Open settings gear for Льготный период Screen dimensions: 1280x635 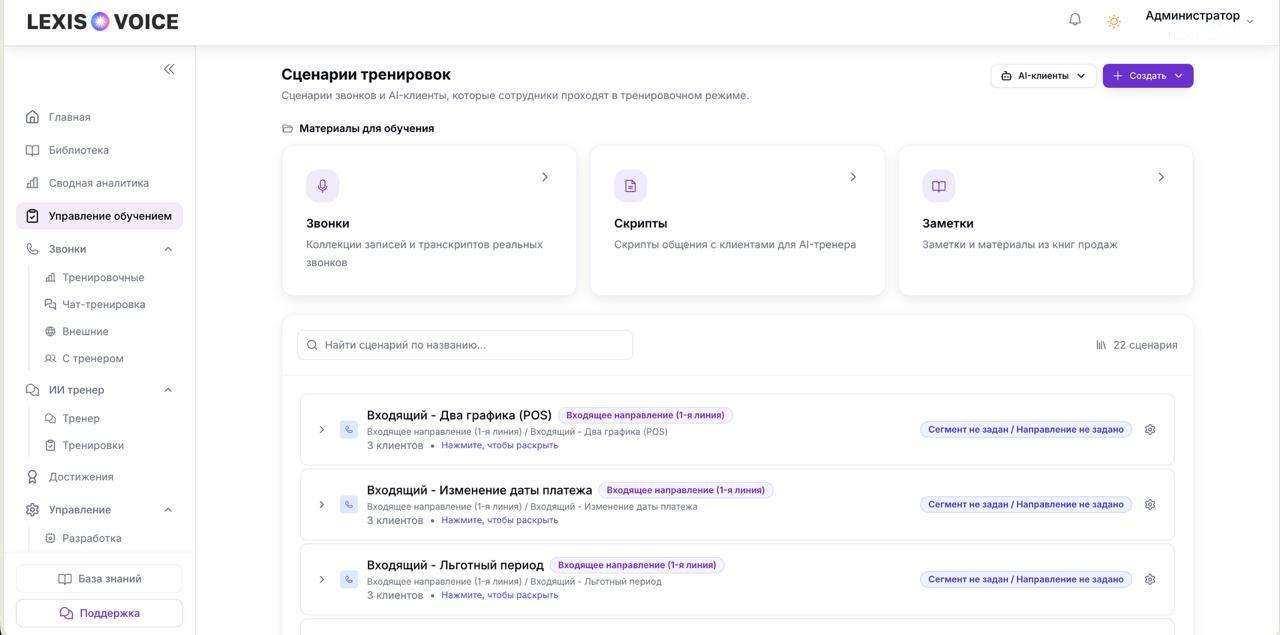click(1150, 580)
